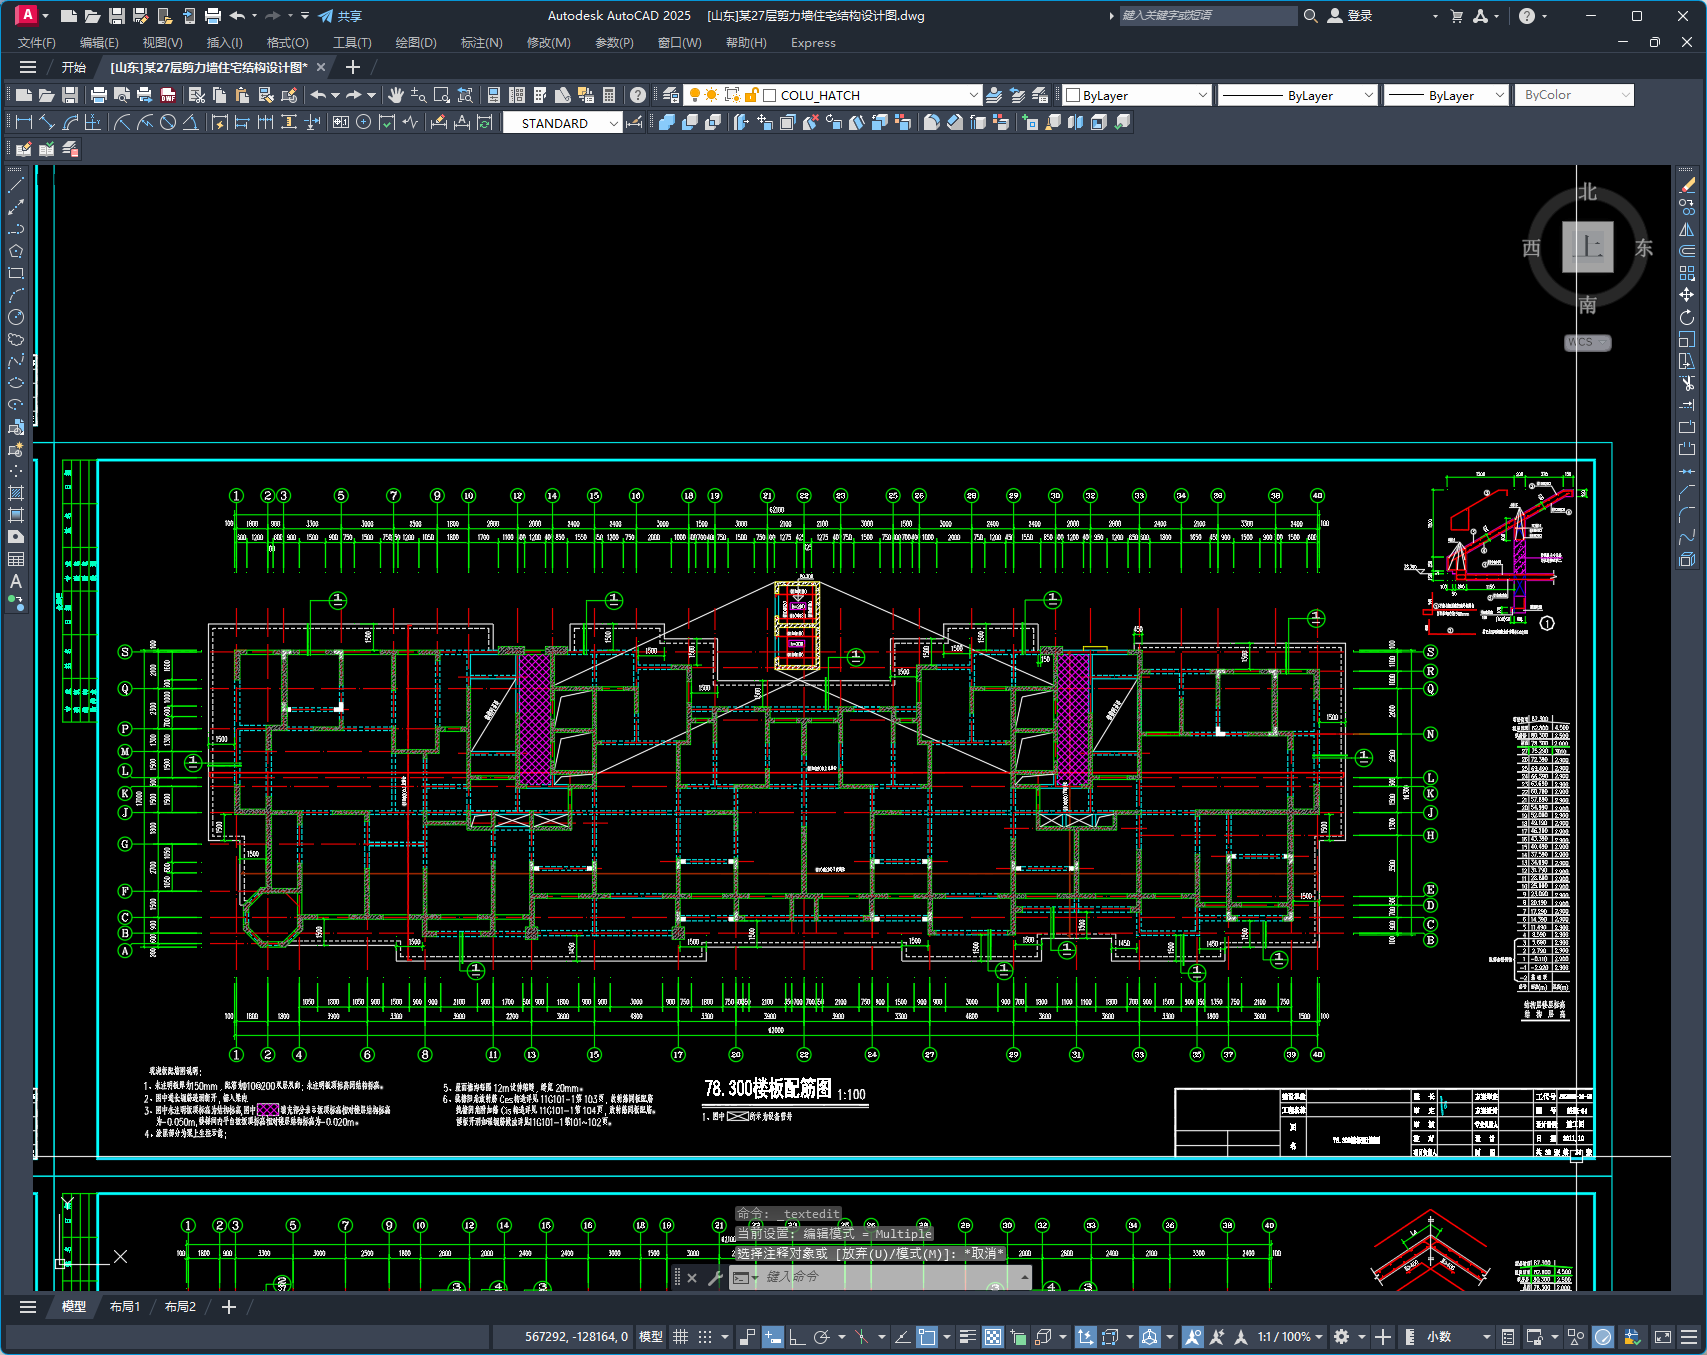Click the Table tool in draw toolbar

pyautogui.click(x=16, y=559)
